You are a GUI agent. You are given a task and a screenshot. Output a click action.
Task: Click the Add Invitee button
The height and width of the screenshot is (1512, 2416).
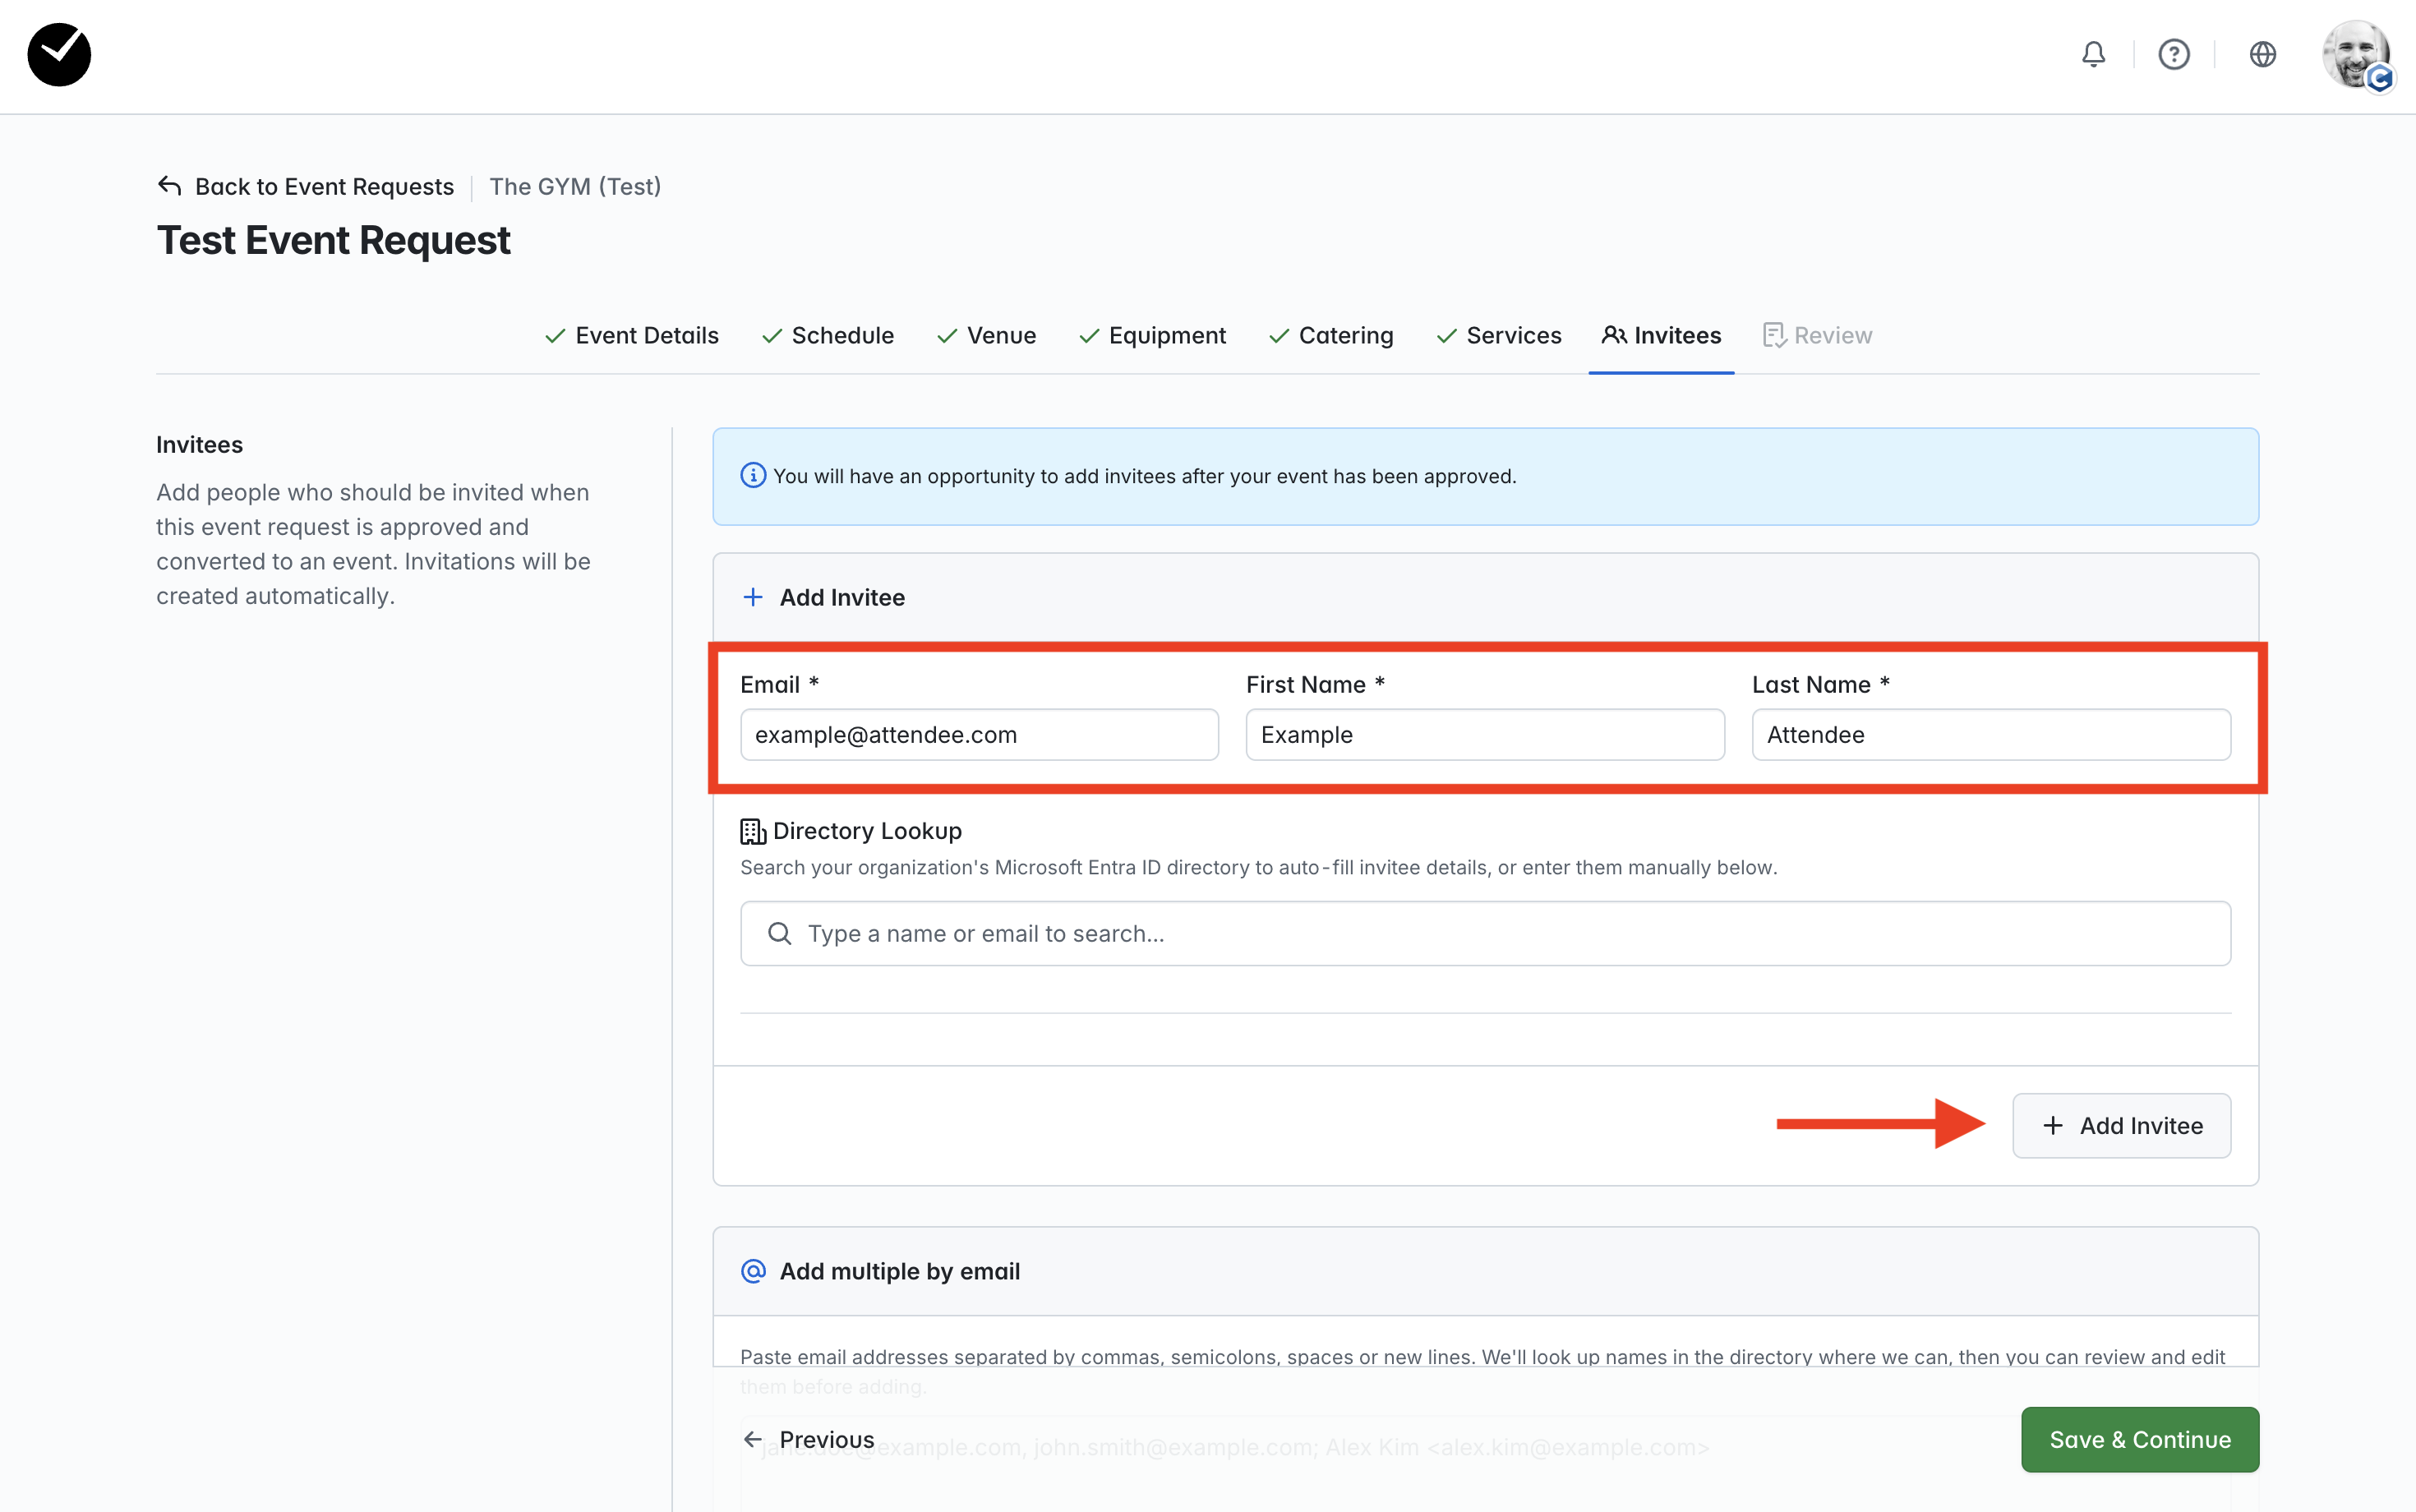tap(2121, 1126)
